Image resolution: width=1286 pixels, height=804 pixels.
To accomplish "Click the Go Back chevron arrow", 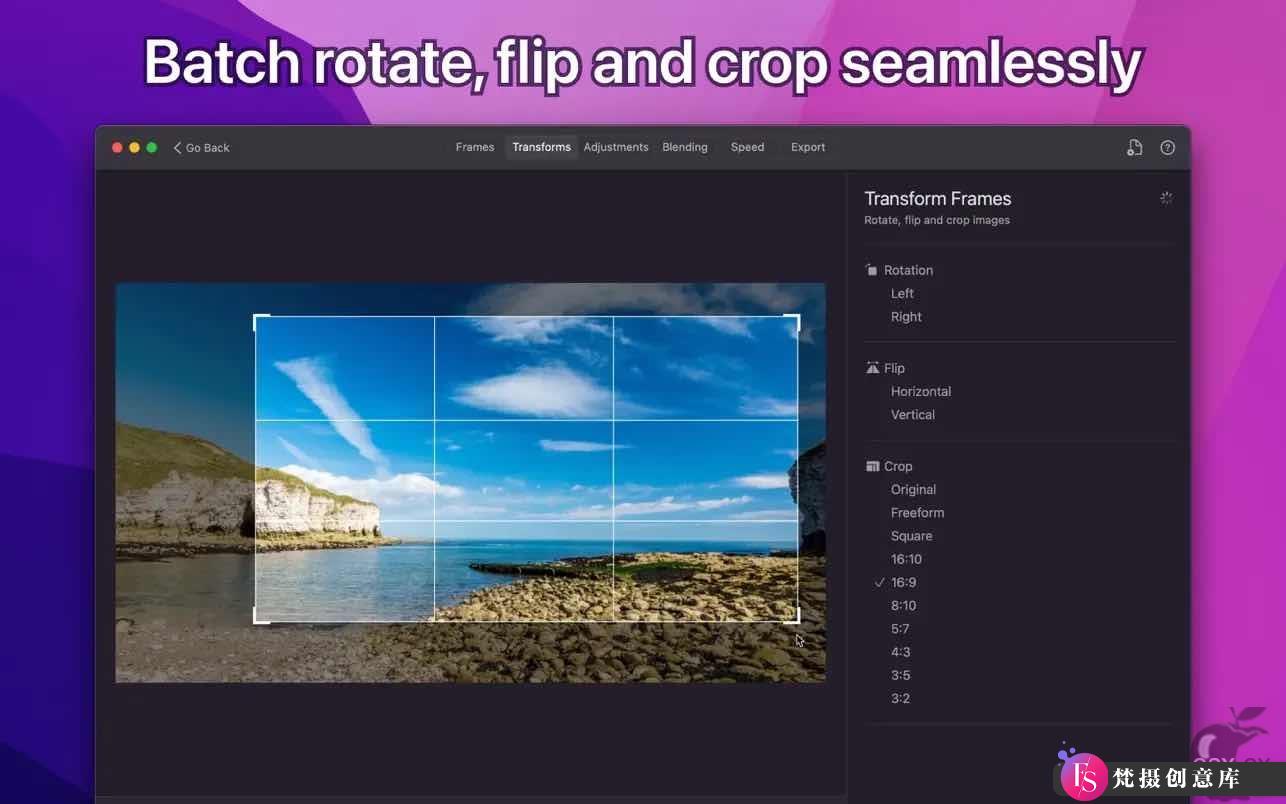I will click(177, 147).
